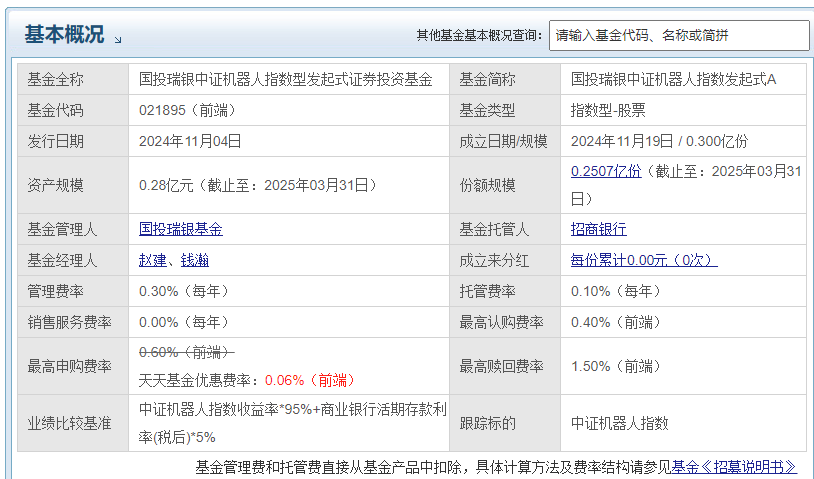Image resolution: width=814 pixels, height=479 pixels.
Task: Select the short name 国投瑞银中证机器人指数发起式A
Action: pyautogui.click(x=673, y=79)
